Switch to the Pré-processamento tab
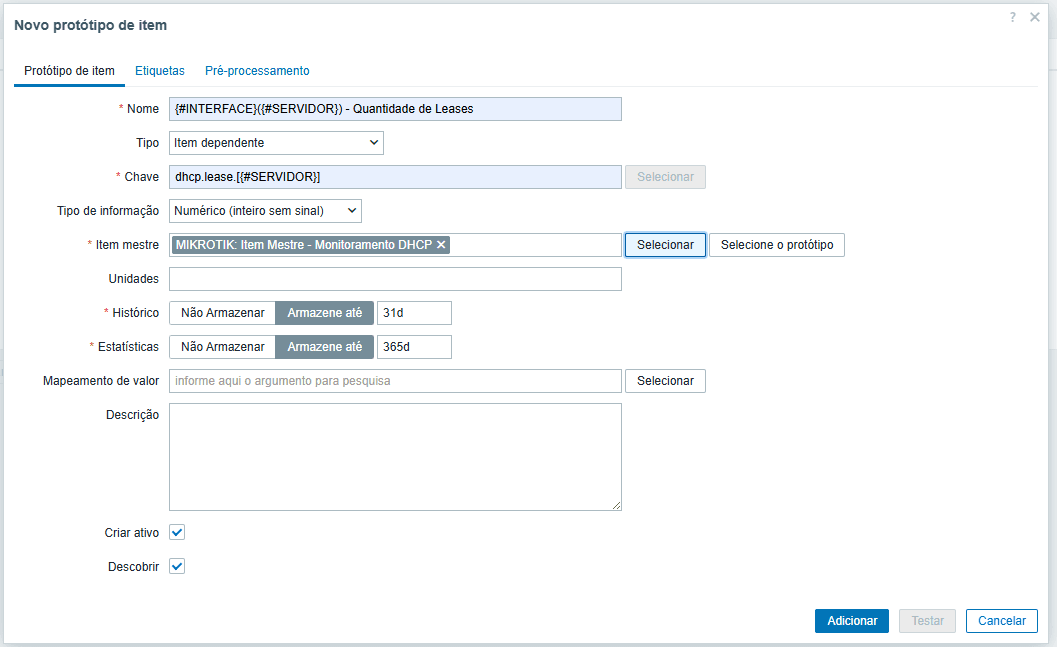The width and height of the screenshot is (1057, 647). click(258, 71)
